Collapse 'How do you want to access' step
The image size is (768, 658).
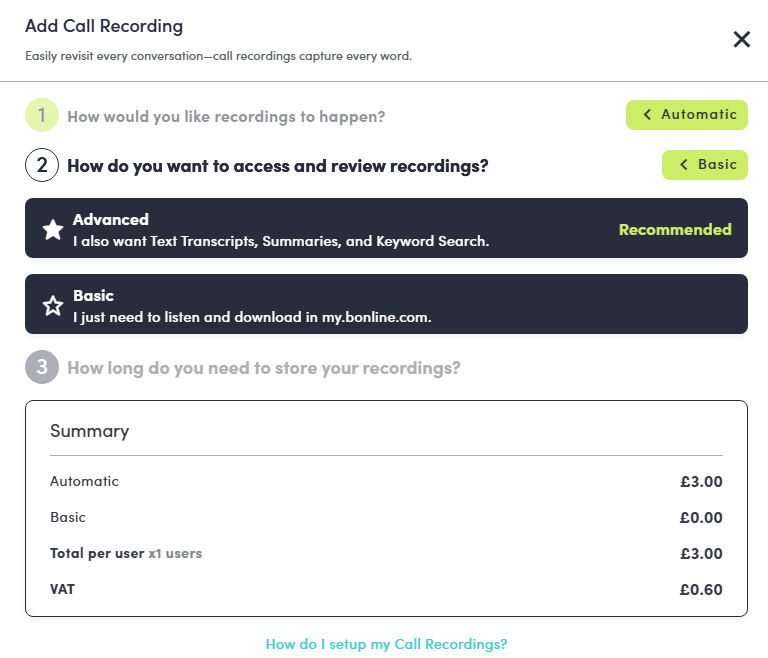277,165
